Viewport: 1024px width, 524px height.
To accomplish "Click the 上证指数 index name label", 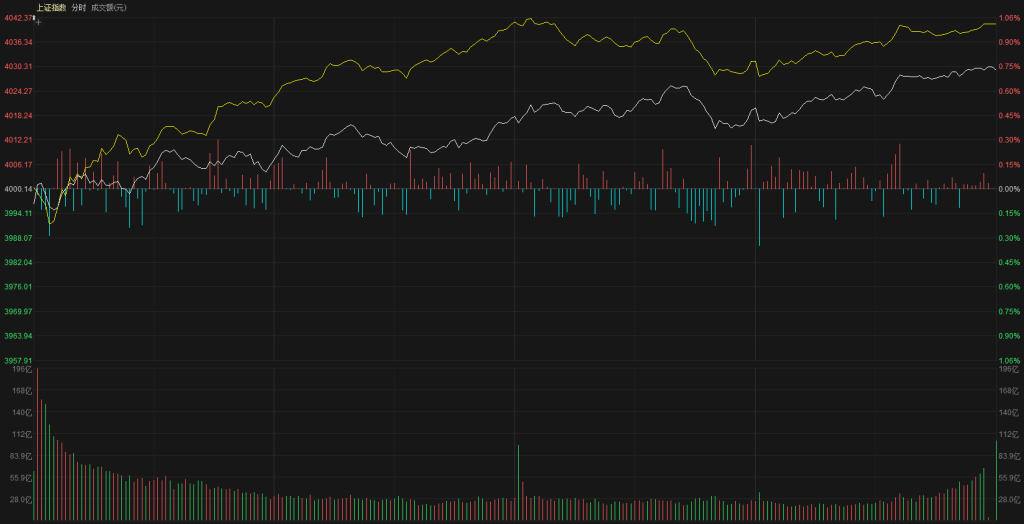I will coord(53,7).
